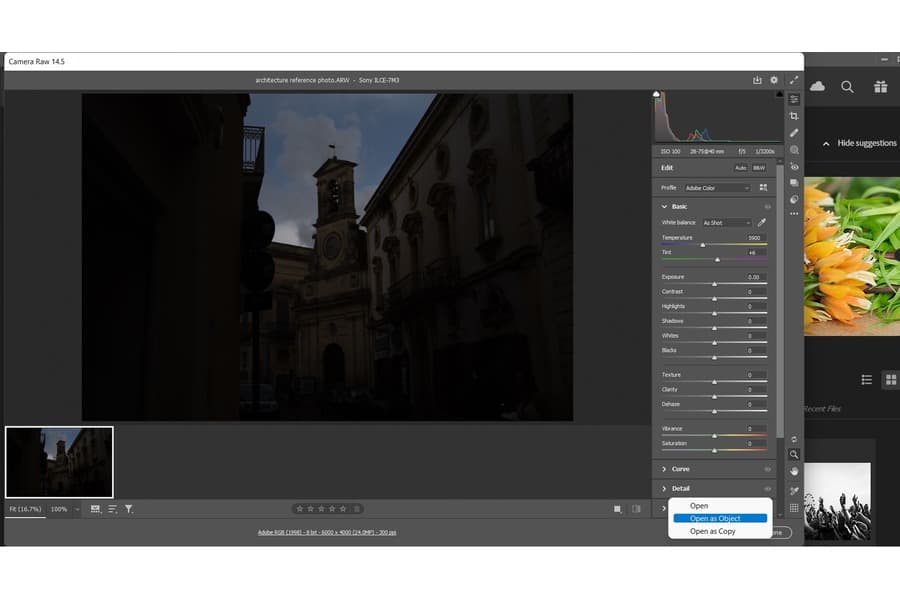Switch Photoshop home to list view
Viewport: 900px width, 600px height.
tap(867, 380)
